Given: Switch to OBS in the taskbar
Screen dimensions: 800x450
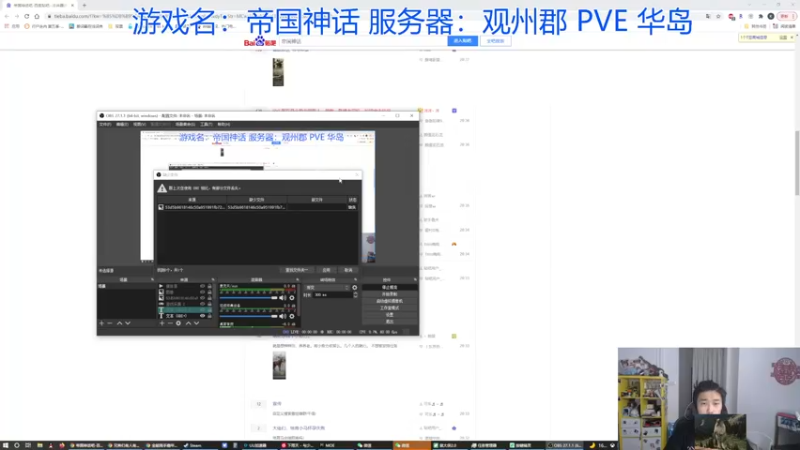Looking at the screenshot, I should click(x=564, y=445).
